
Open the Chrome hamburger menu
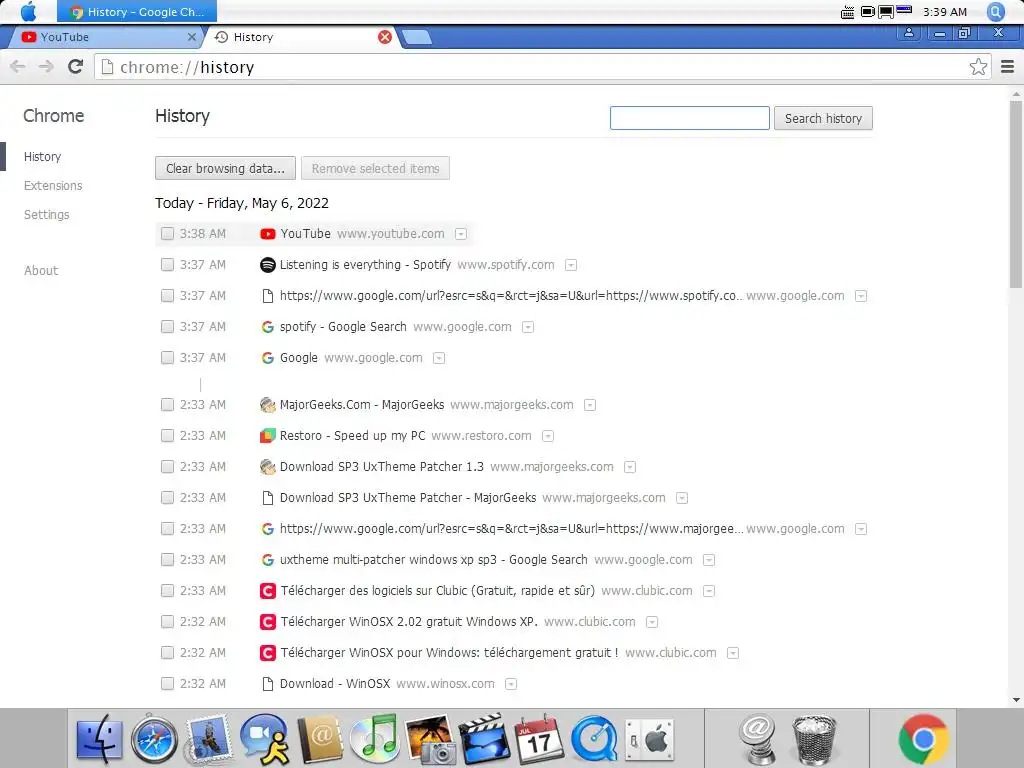[x=1008, y=67]
